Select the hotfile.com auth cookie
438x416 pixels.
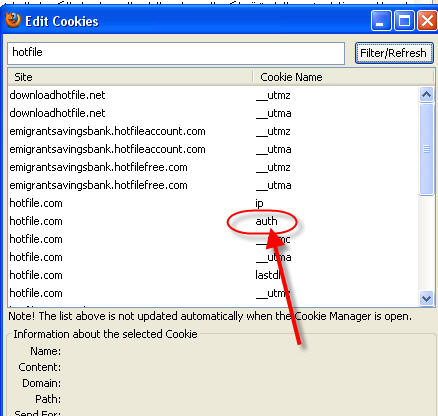click(213, 221)
